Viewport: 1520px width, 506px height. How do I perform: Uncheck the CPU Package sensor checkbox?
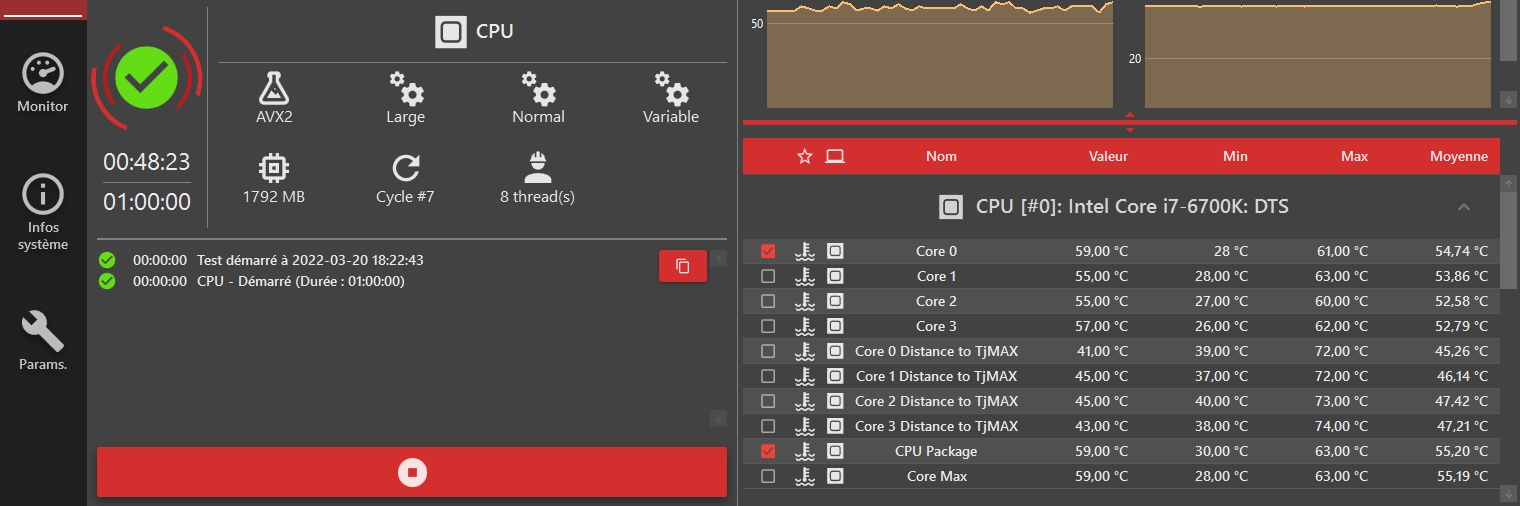tap(768, 451)
